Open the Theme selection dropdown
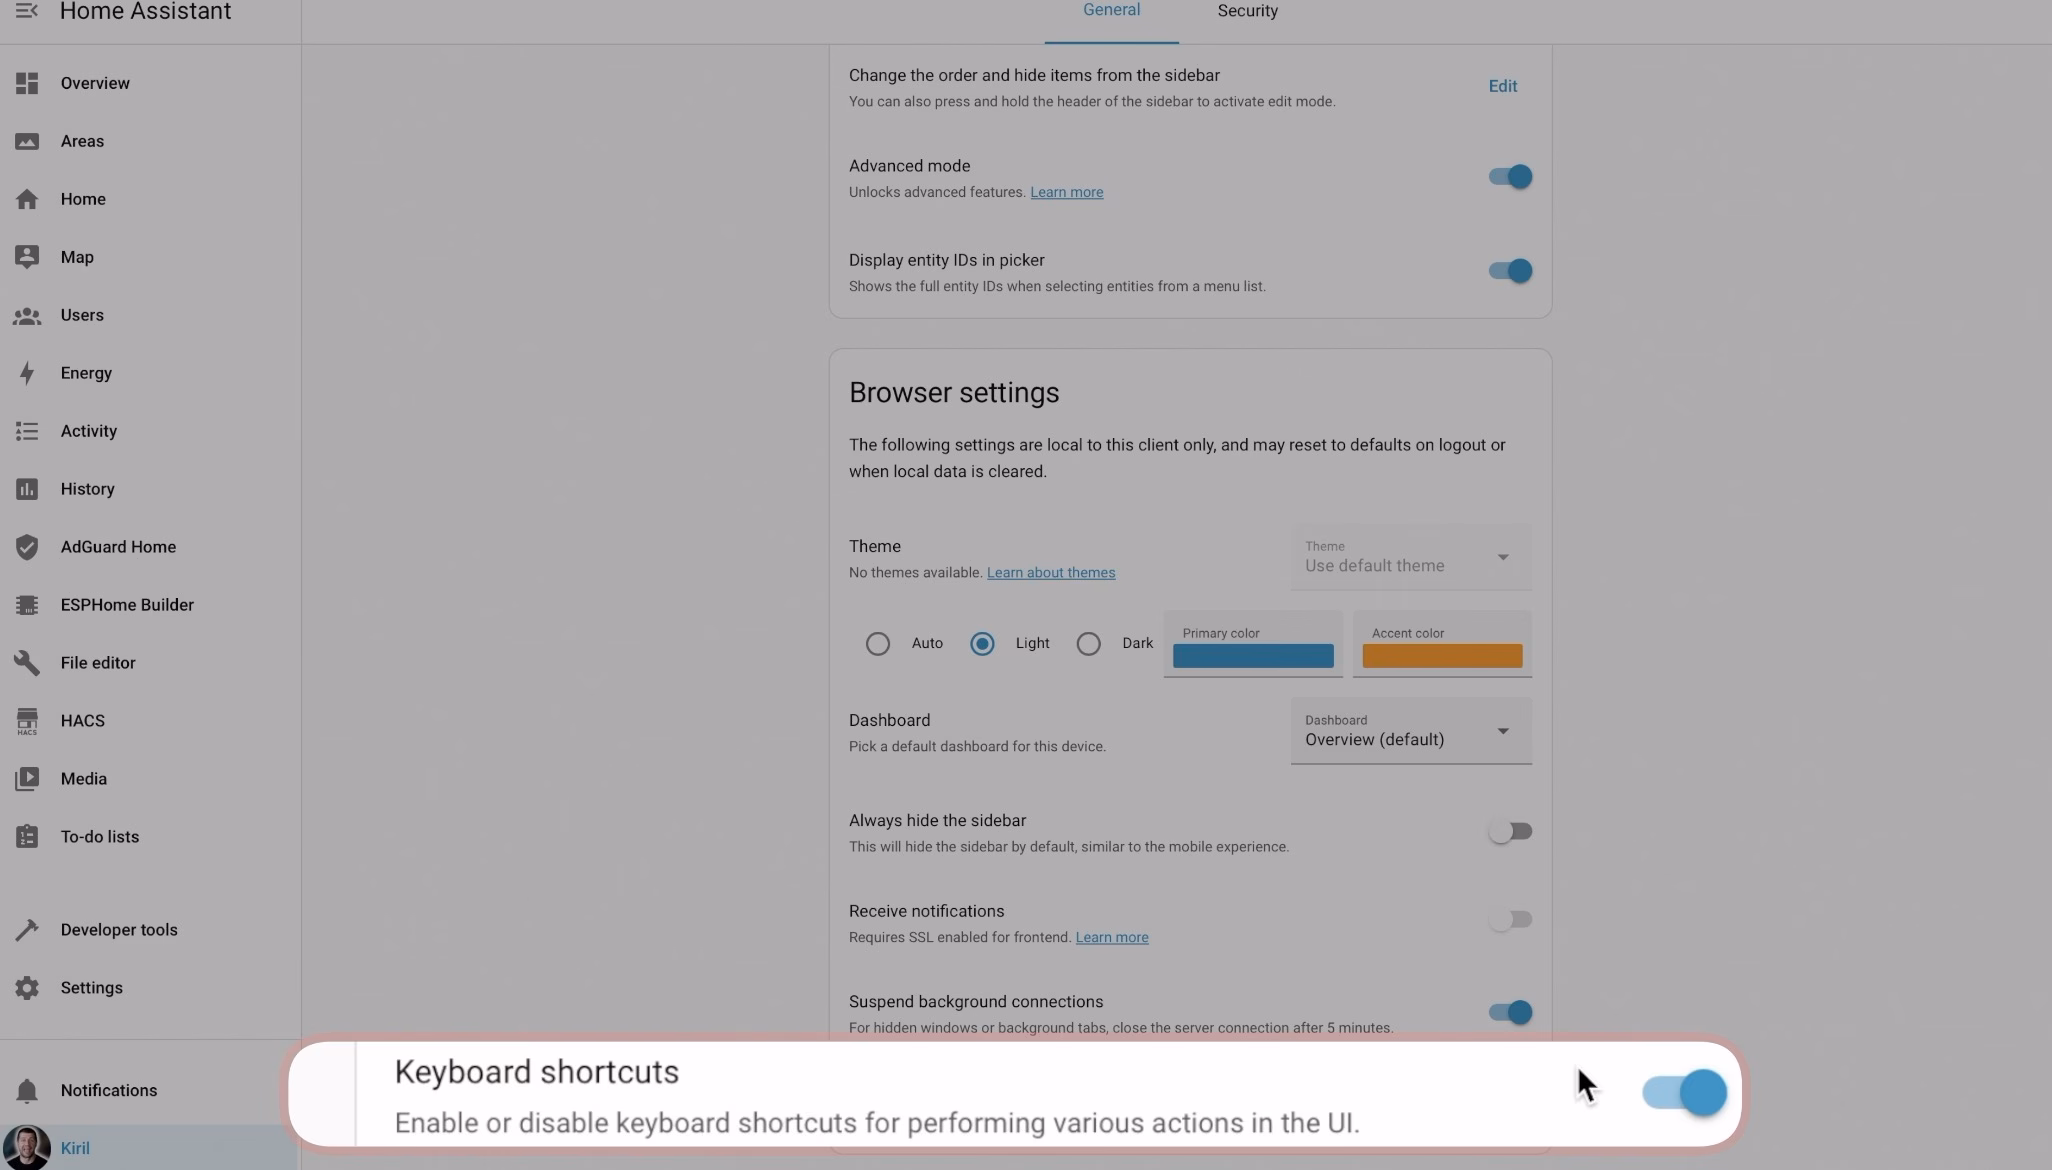The height and width of the screenshot is (1170, 2052). [1410, 558]
